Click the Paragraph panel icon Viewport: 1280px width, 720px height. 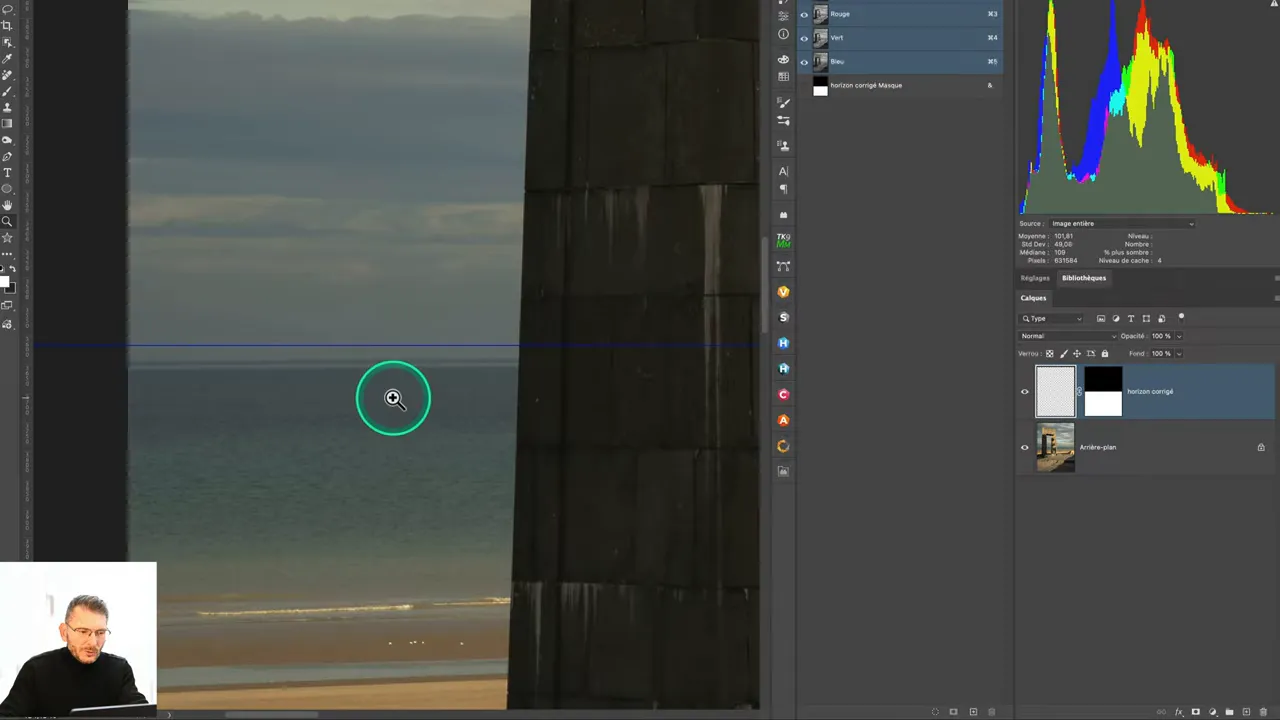click(783, 189)
